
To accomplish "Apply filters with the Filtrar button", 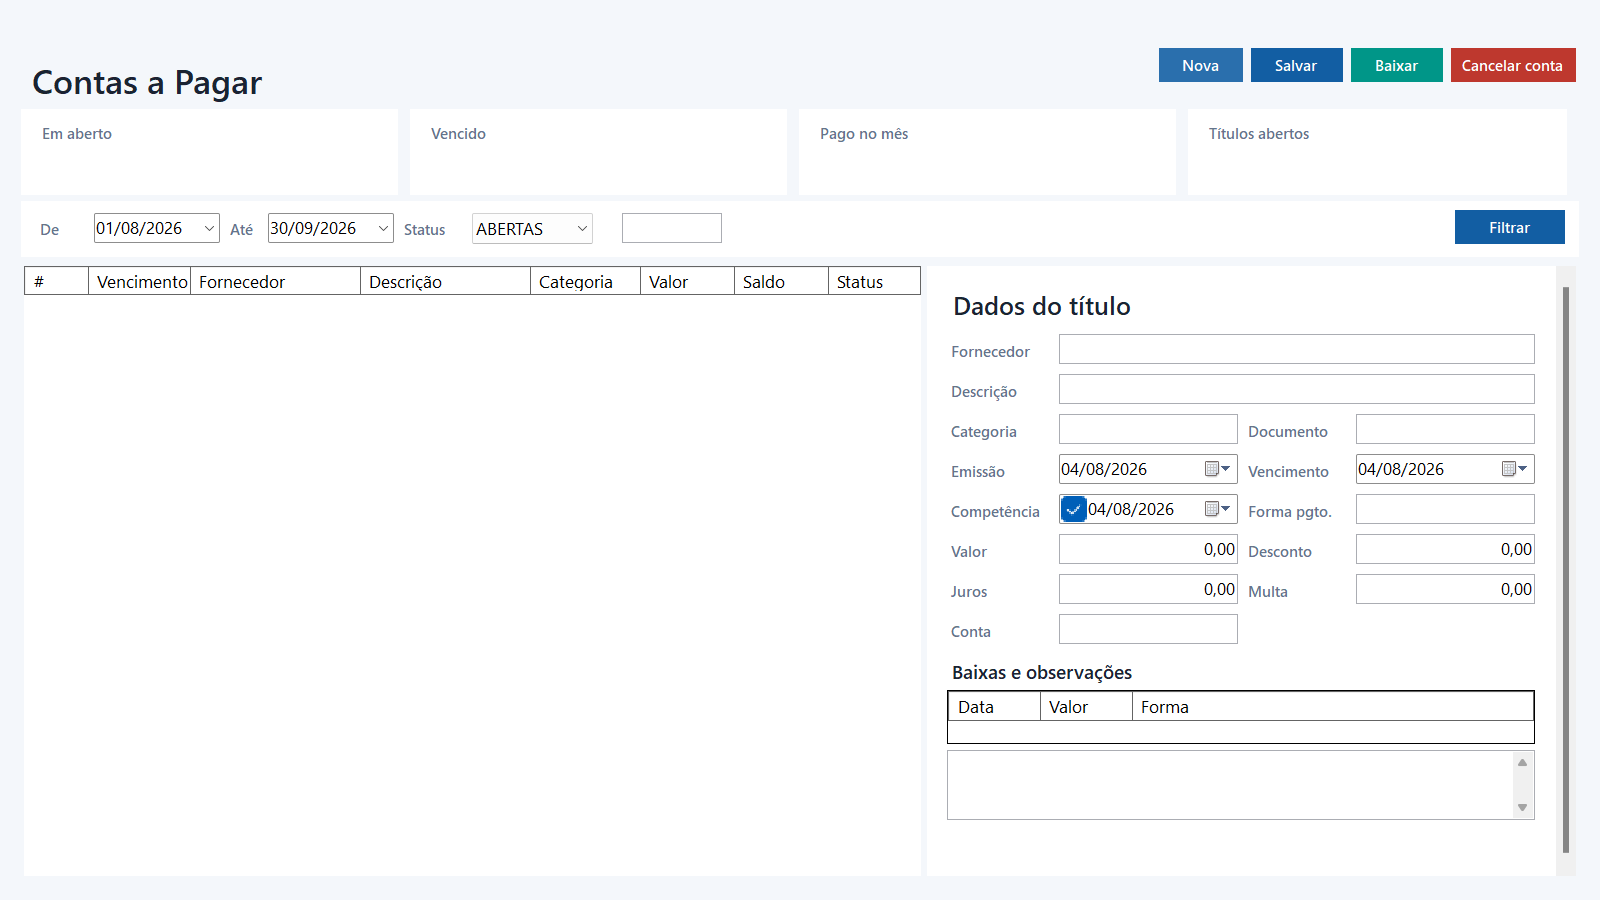I will click(x=1509, y=227).
